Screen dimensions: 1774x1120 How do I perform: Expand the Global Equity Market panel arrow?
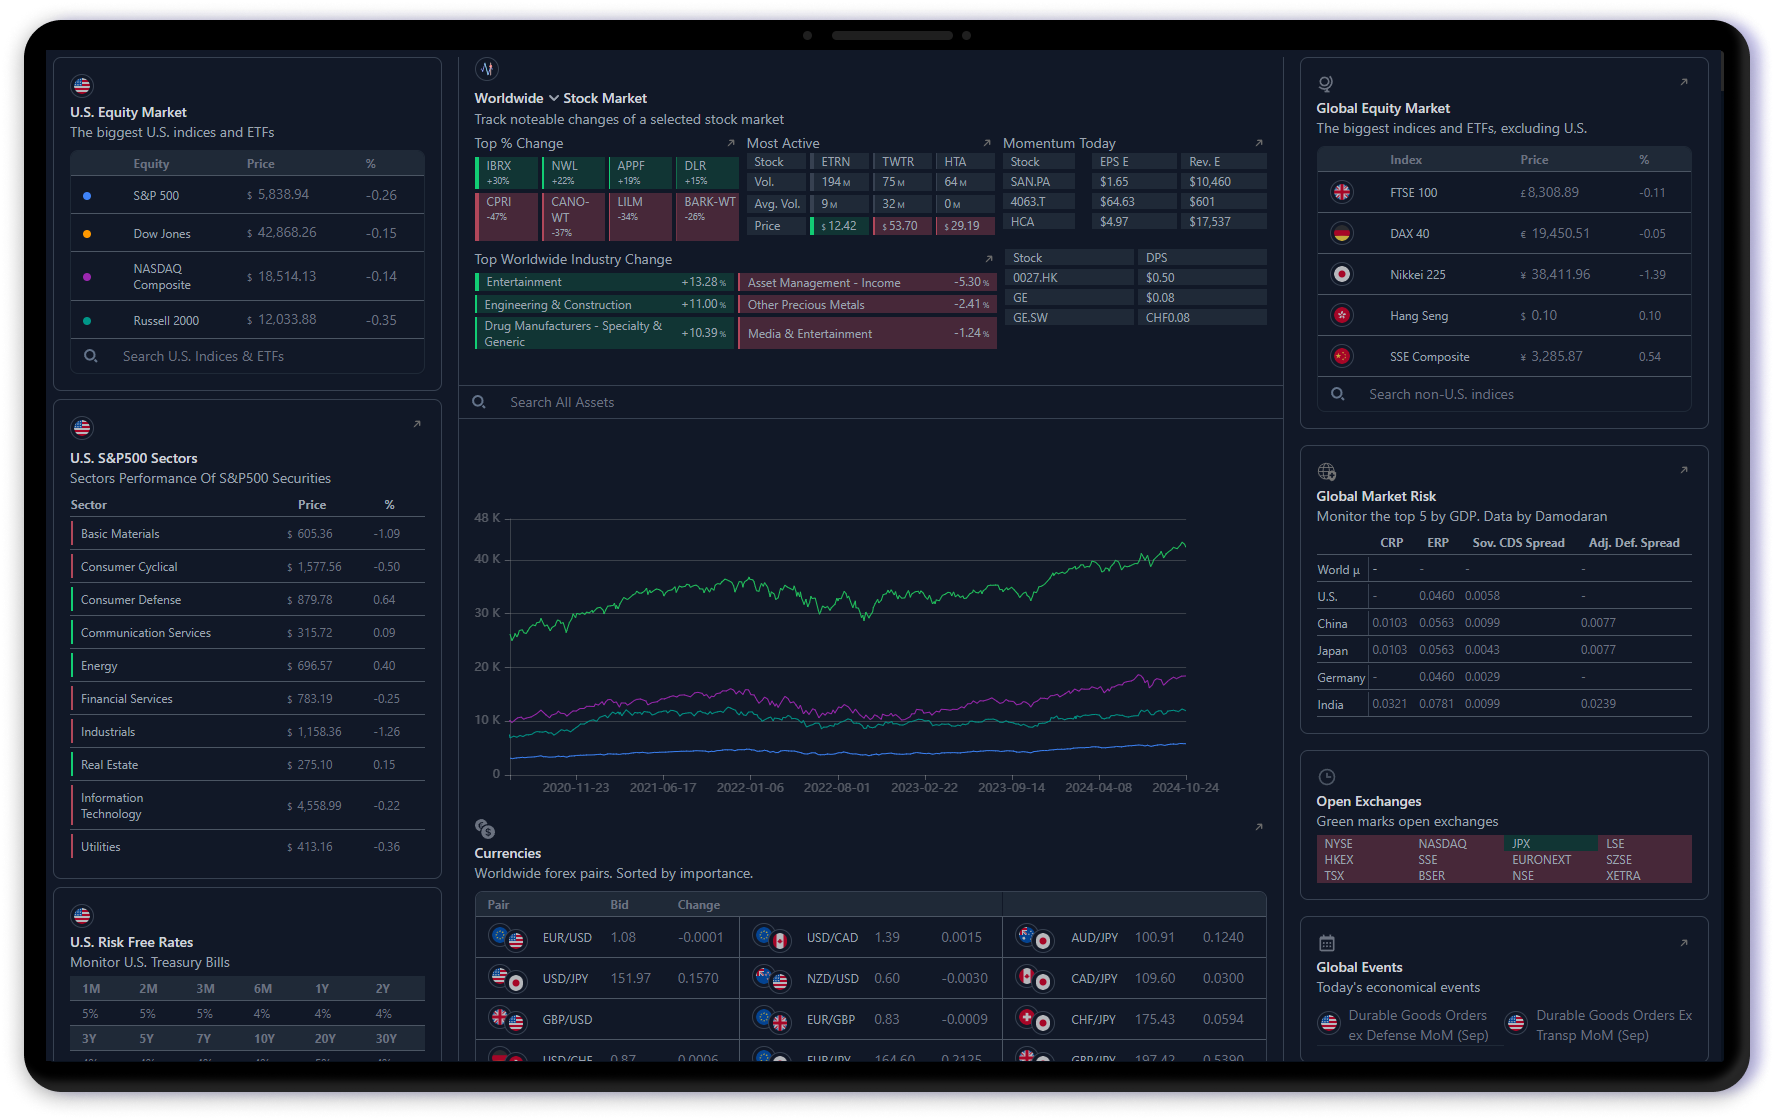coord(1684,82)
